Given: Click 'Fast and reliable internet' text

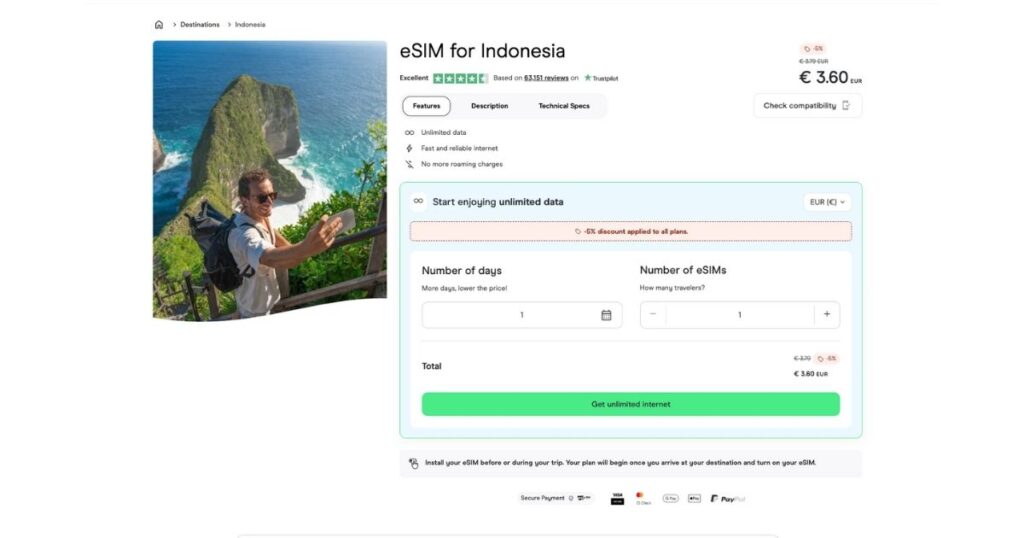Looking at the screenshot, I should [459, 148].
